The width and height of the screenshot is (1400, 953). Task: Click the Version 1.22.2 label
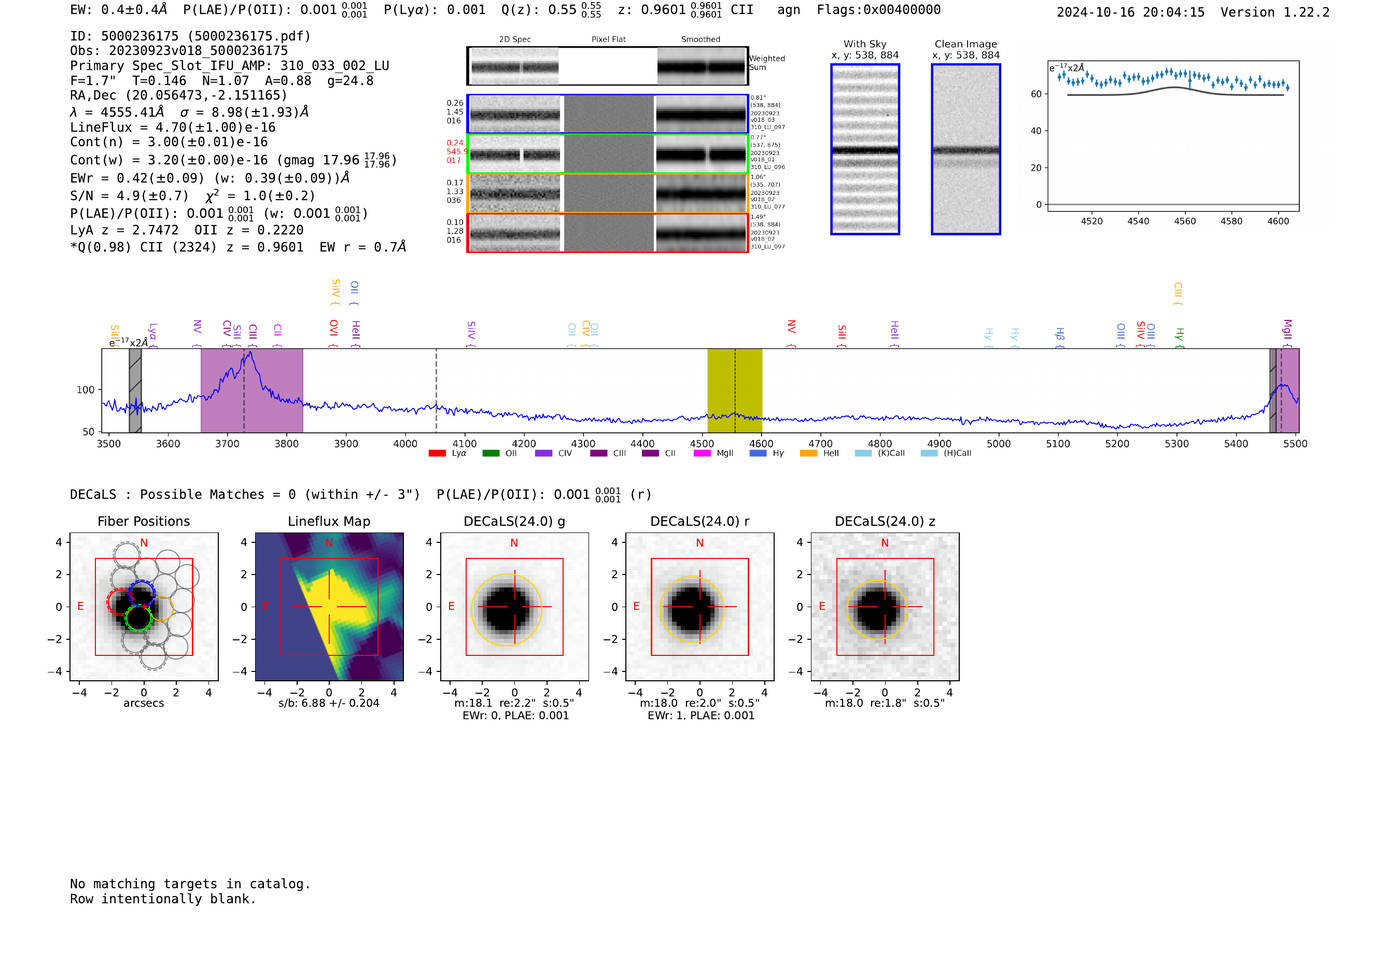(x=1275, y=12)
